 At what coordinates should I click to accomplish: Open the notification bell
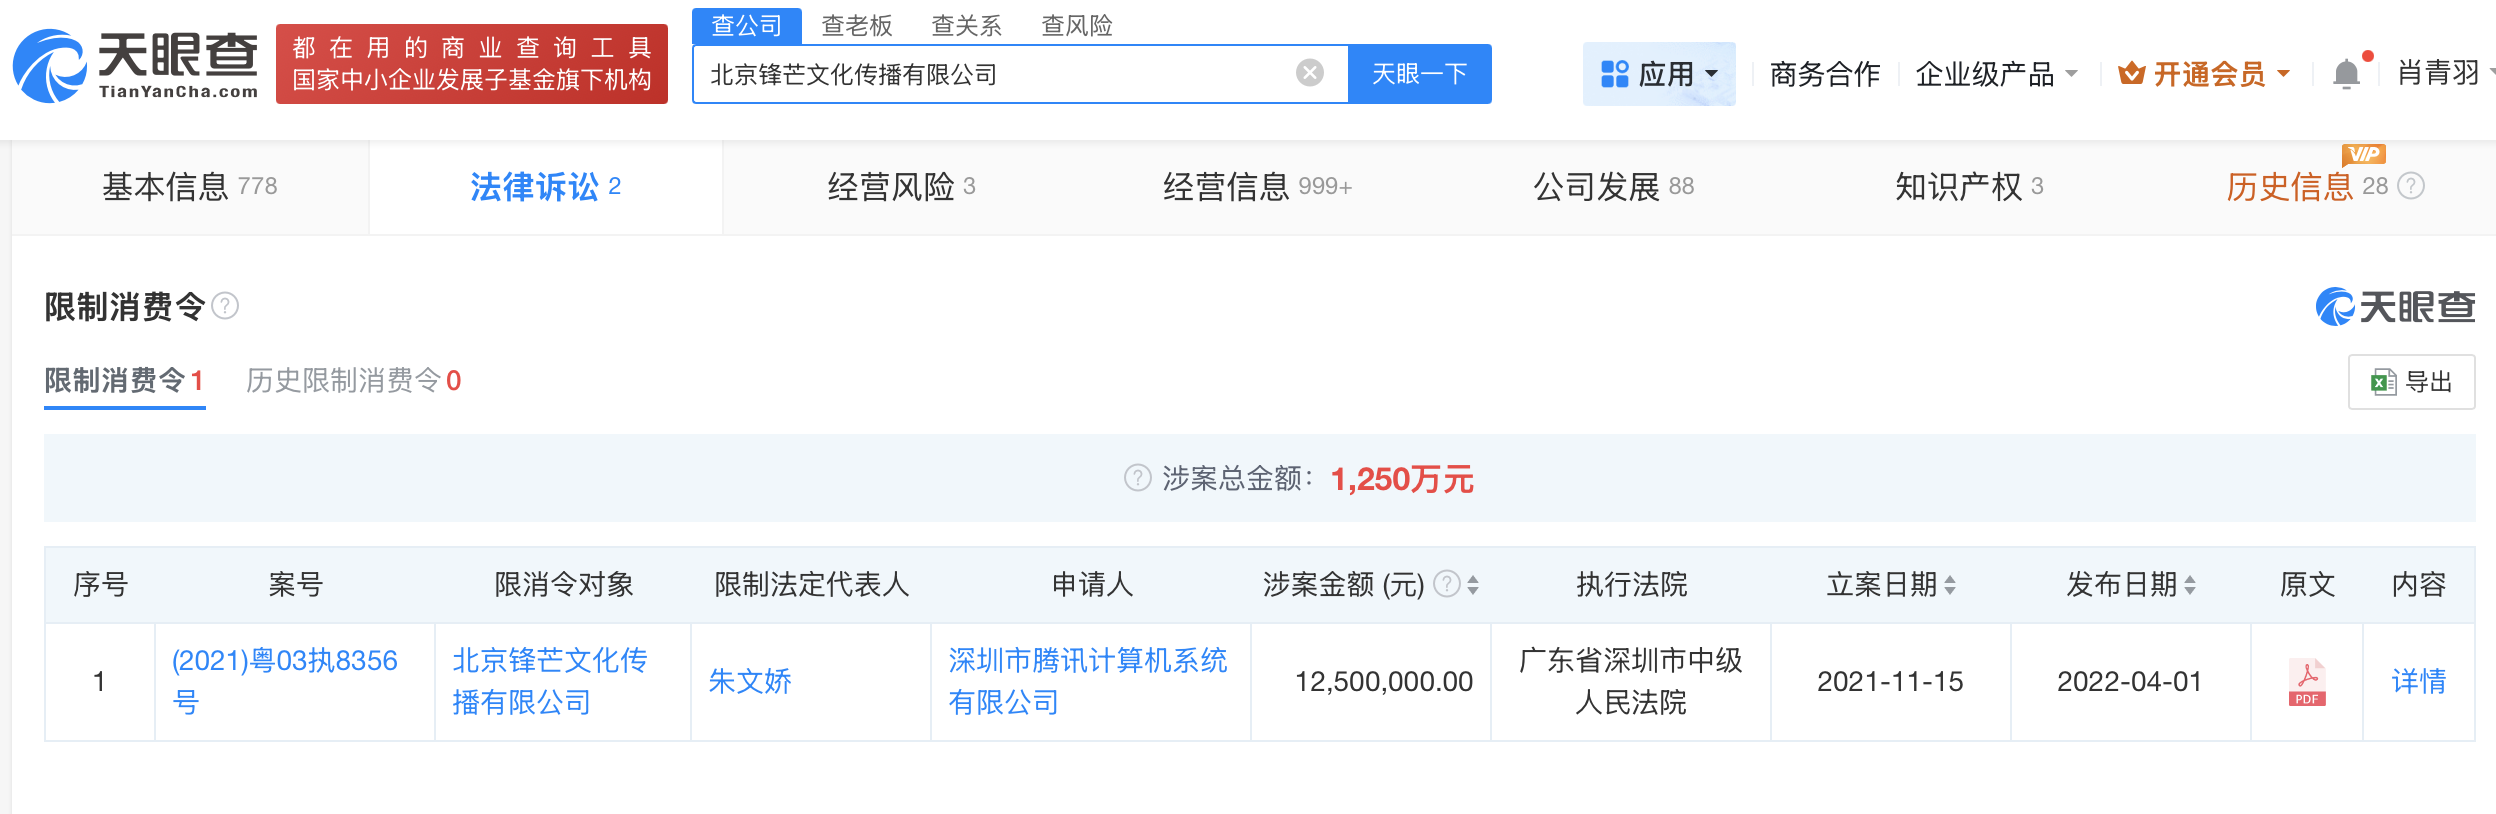[x=2345, y=74]
